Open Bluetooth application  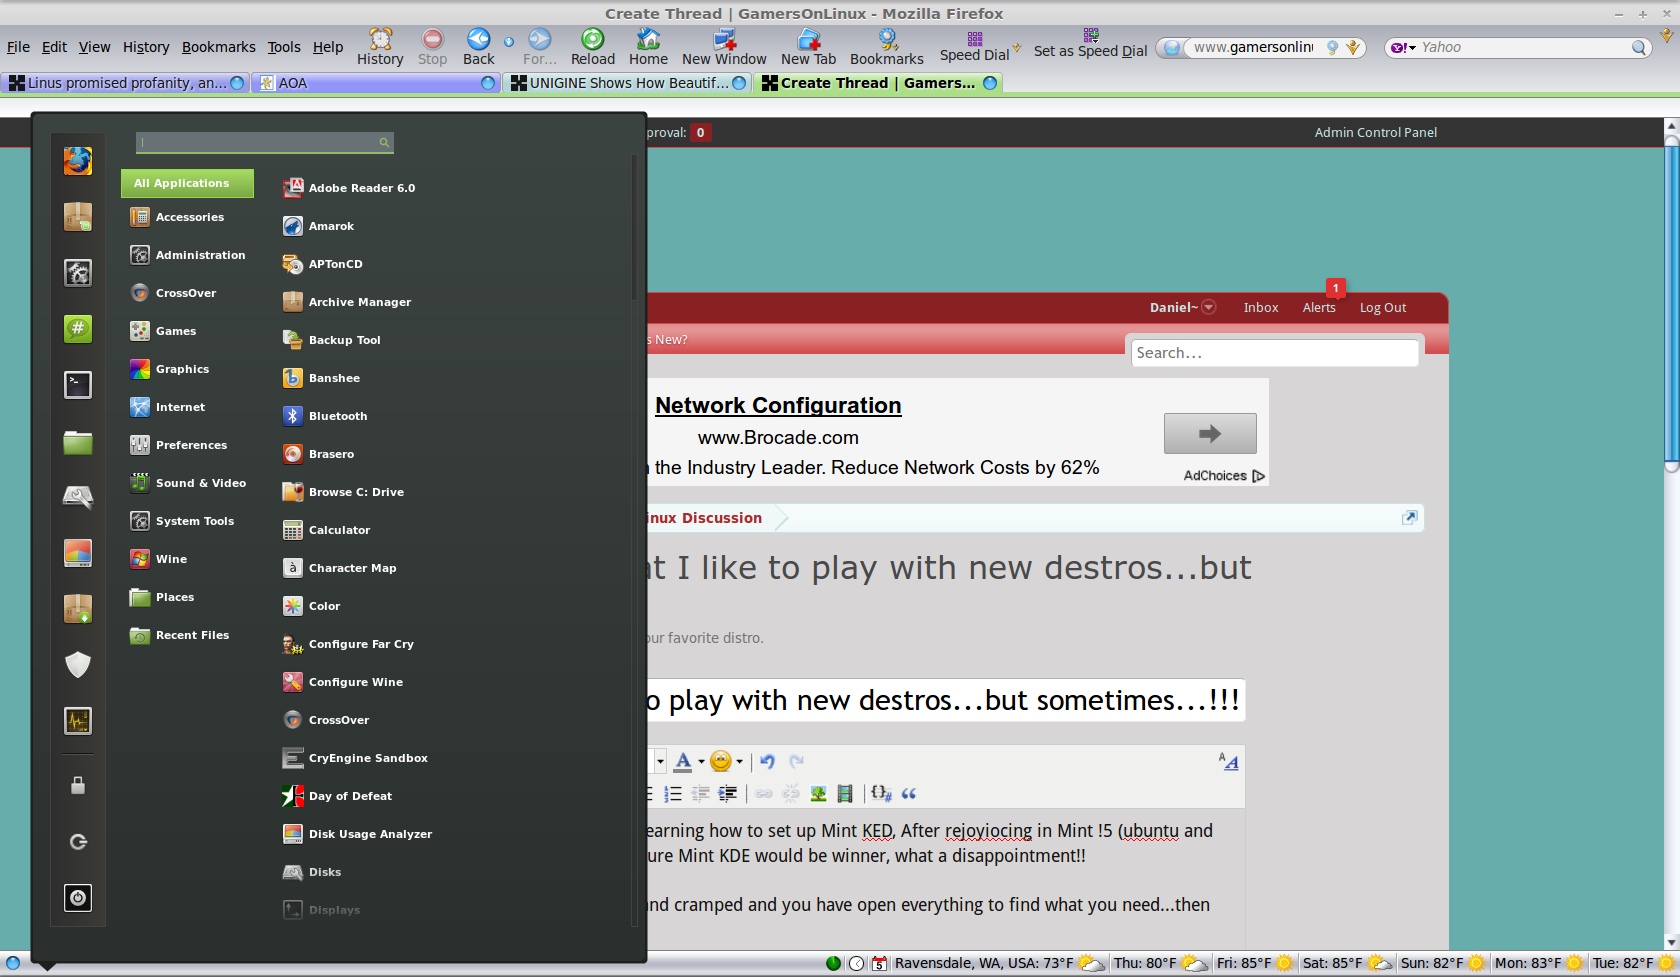325,416
